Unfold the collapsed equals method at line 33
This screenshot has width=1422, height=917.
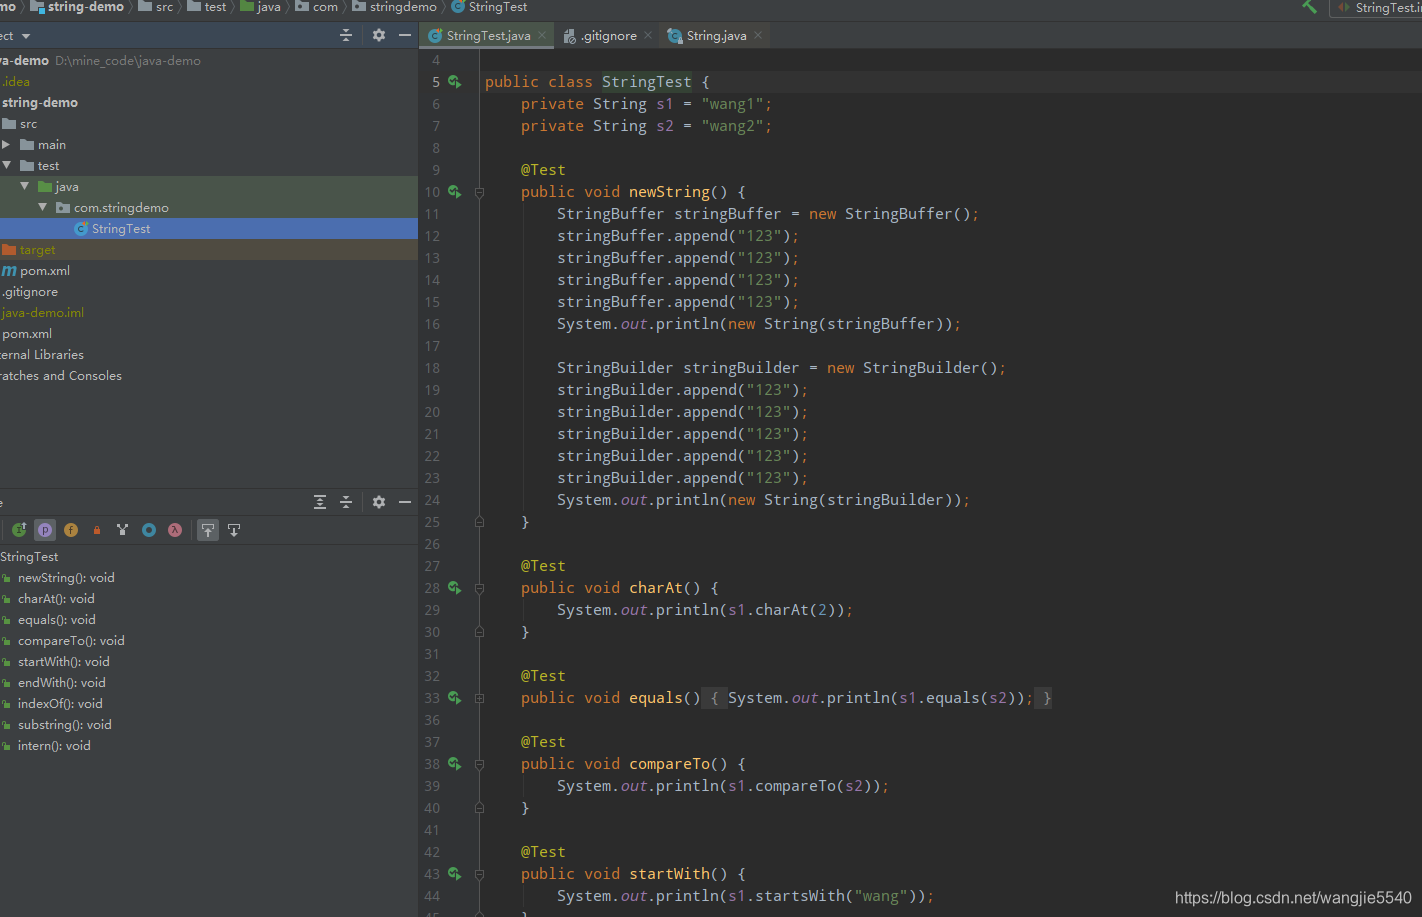479,698
